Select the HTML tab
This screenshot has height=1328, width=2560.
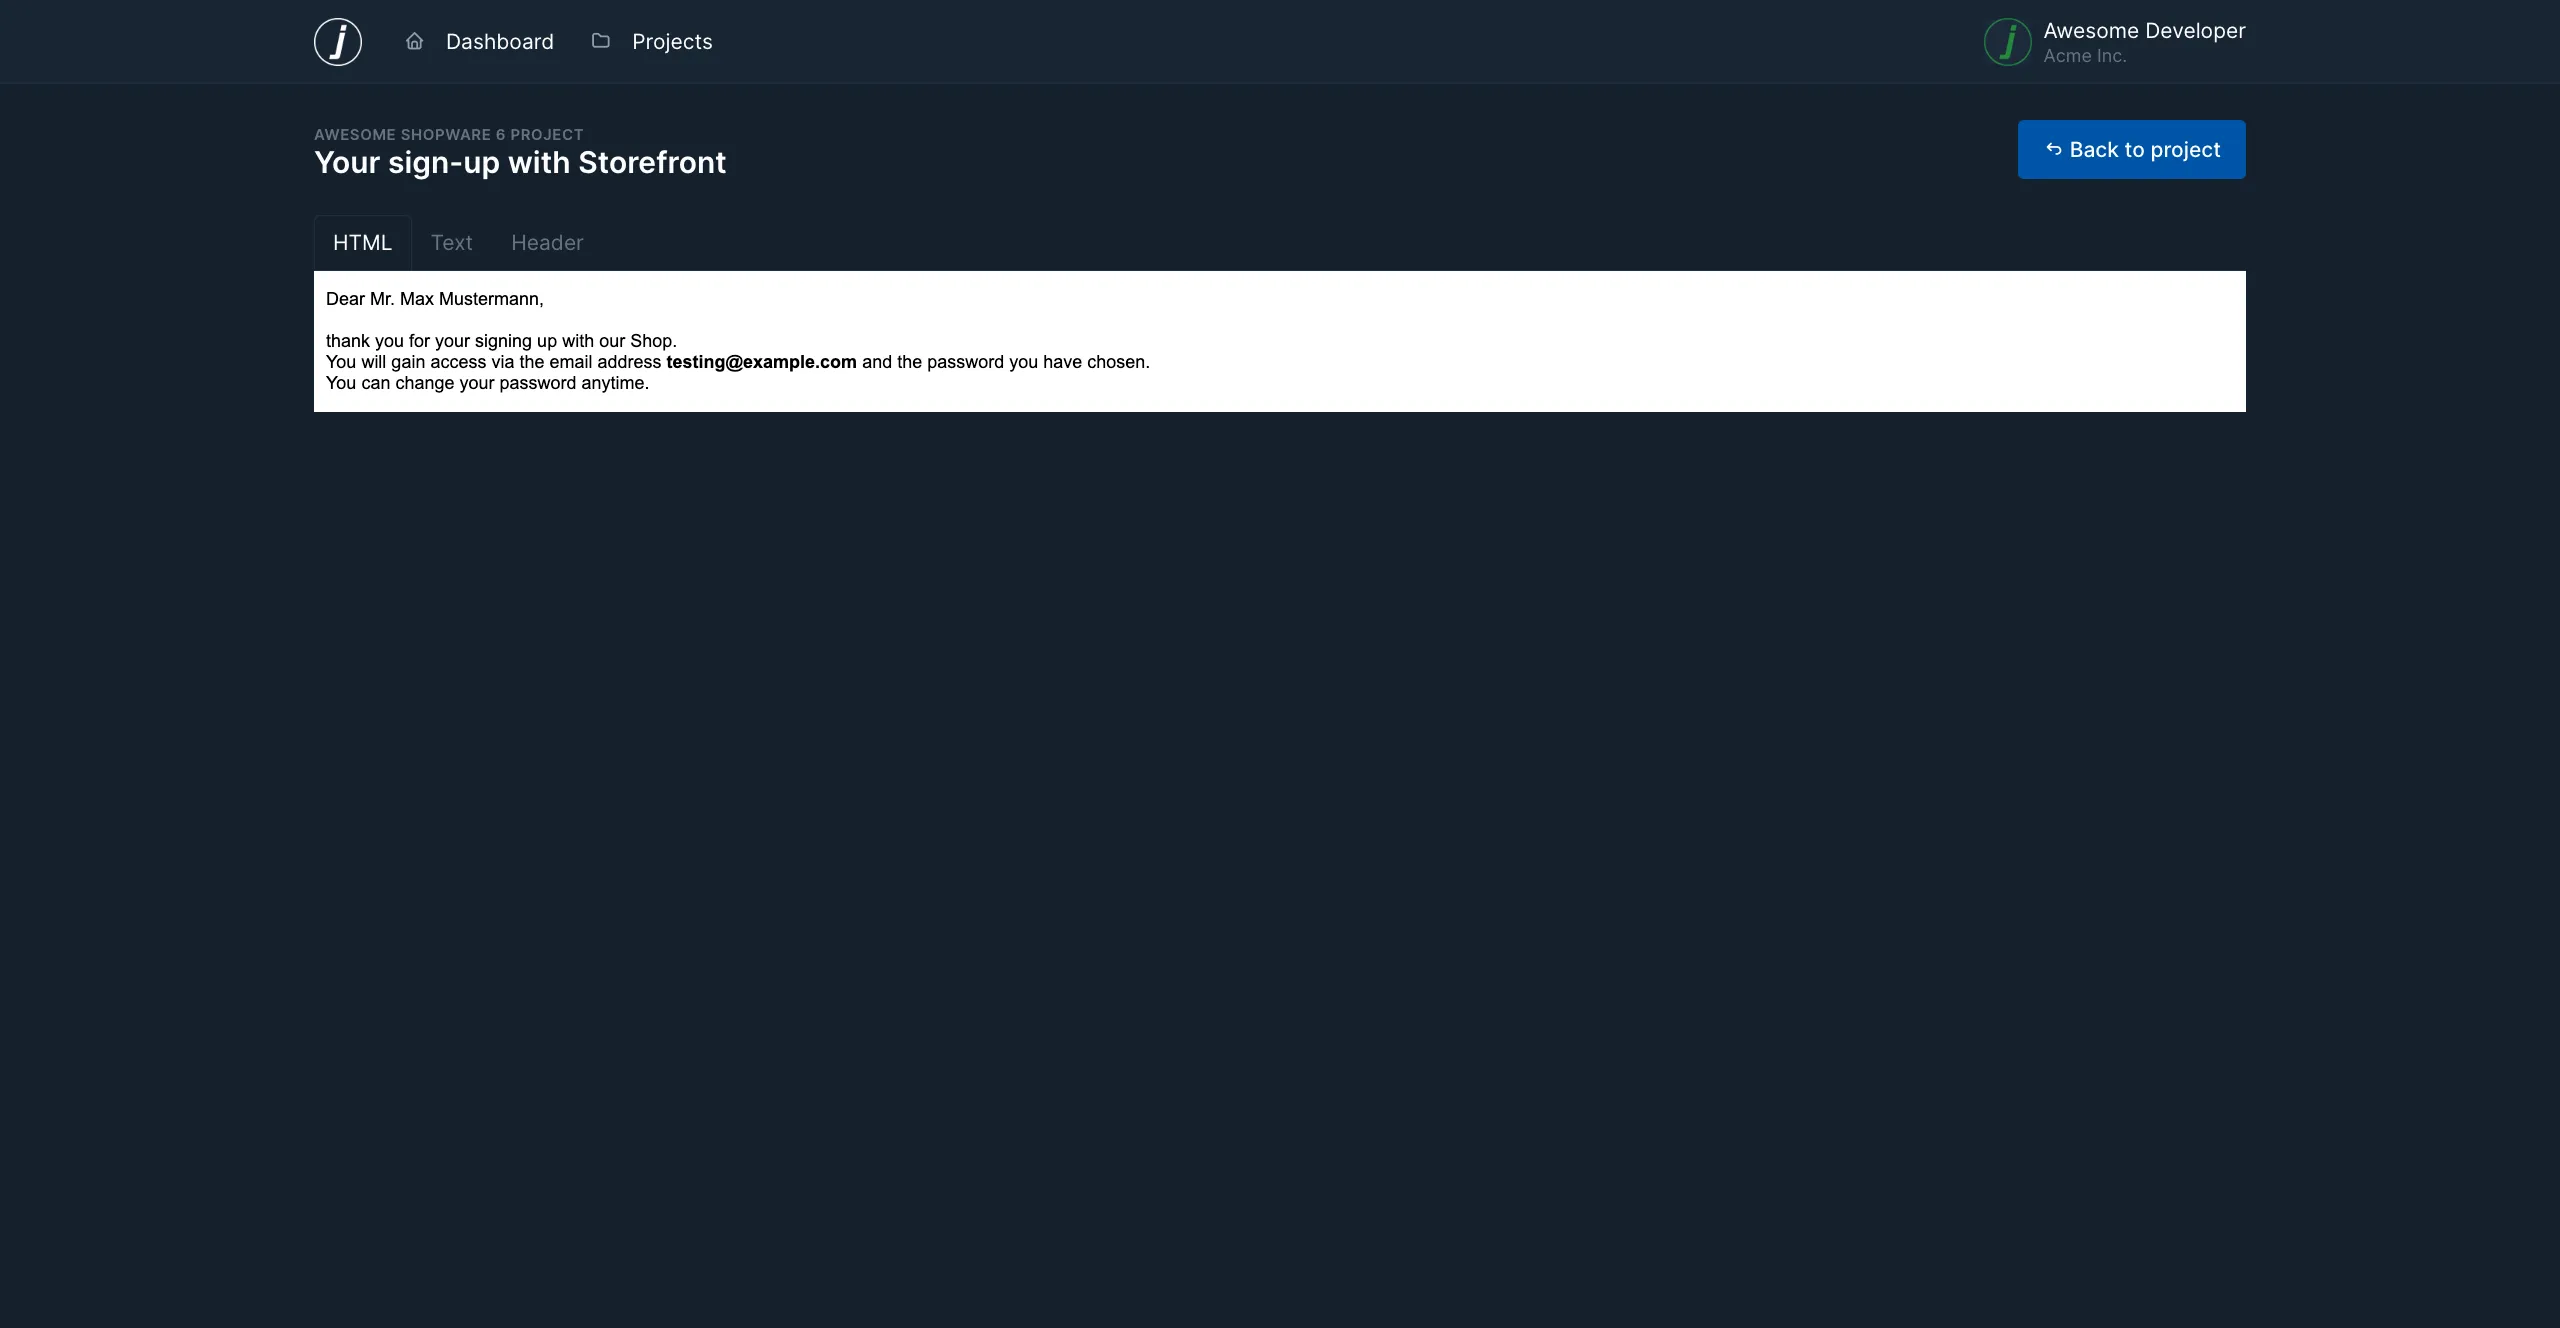(362, 242)
